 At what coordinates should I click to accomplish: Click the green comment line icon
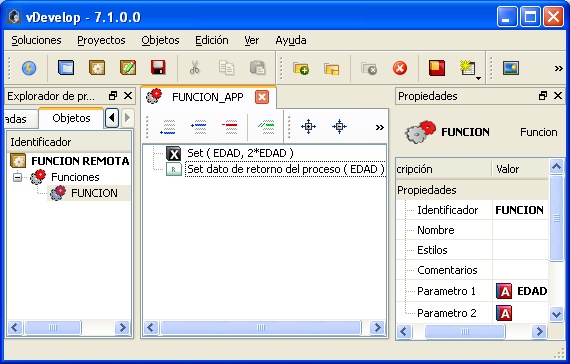pyautogui.click(x=266, y=127)
